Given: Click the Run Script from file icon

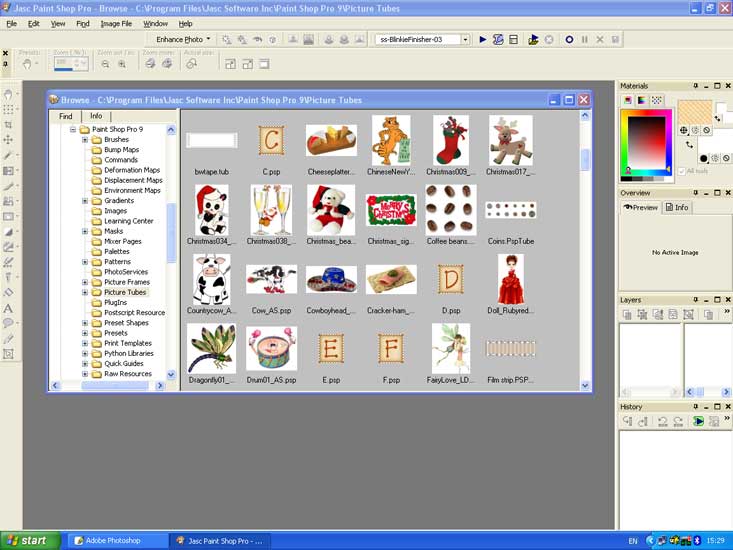Looking at the screenshot, I should click(x=533, y=39).
